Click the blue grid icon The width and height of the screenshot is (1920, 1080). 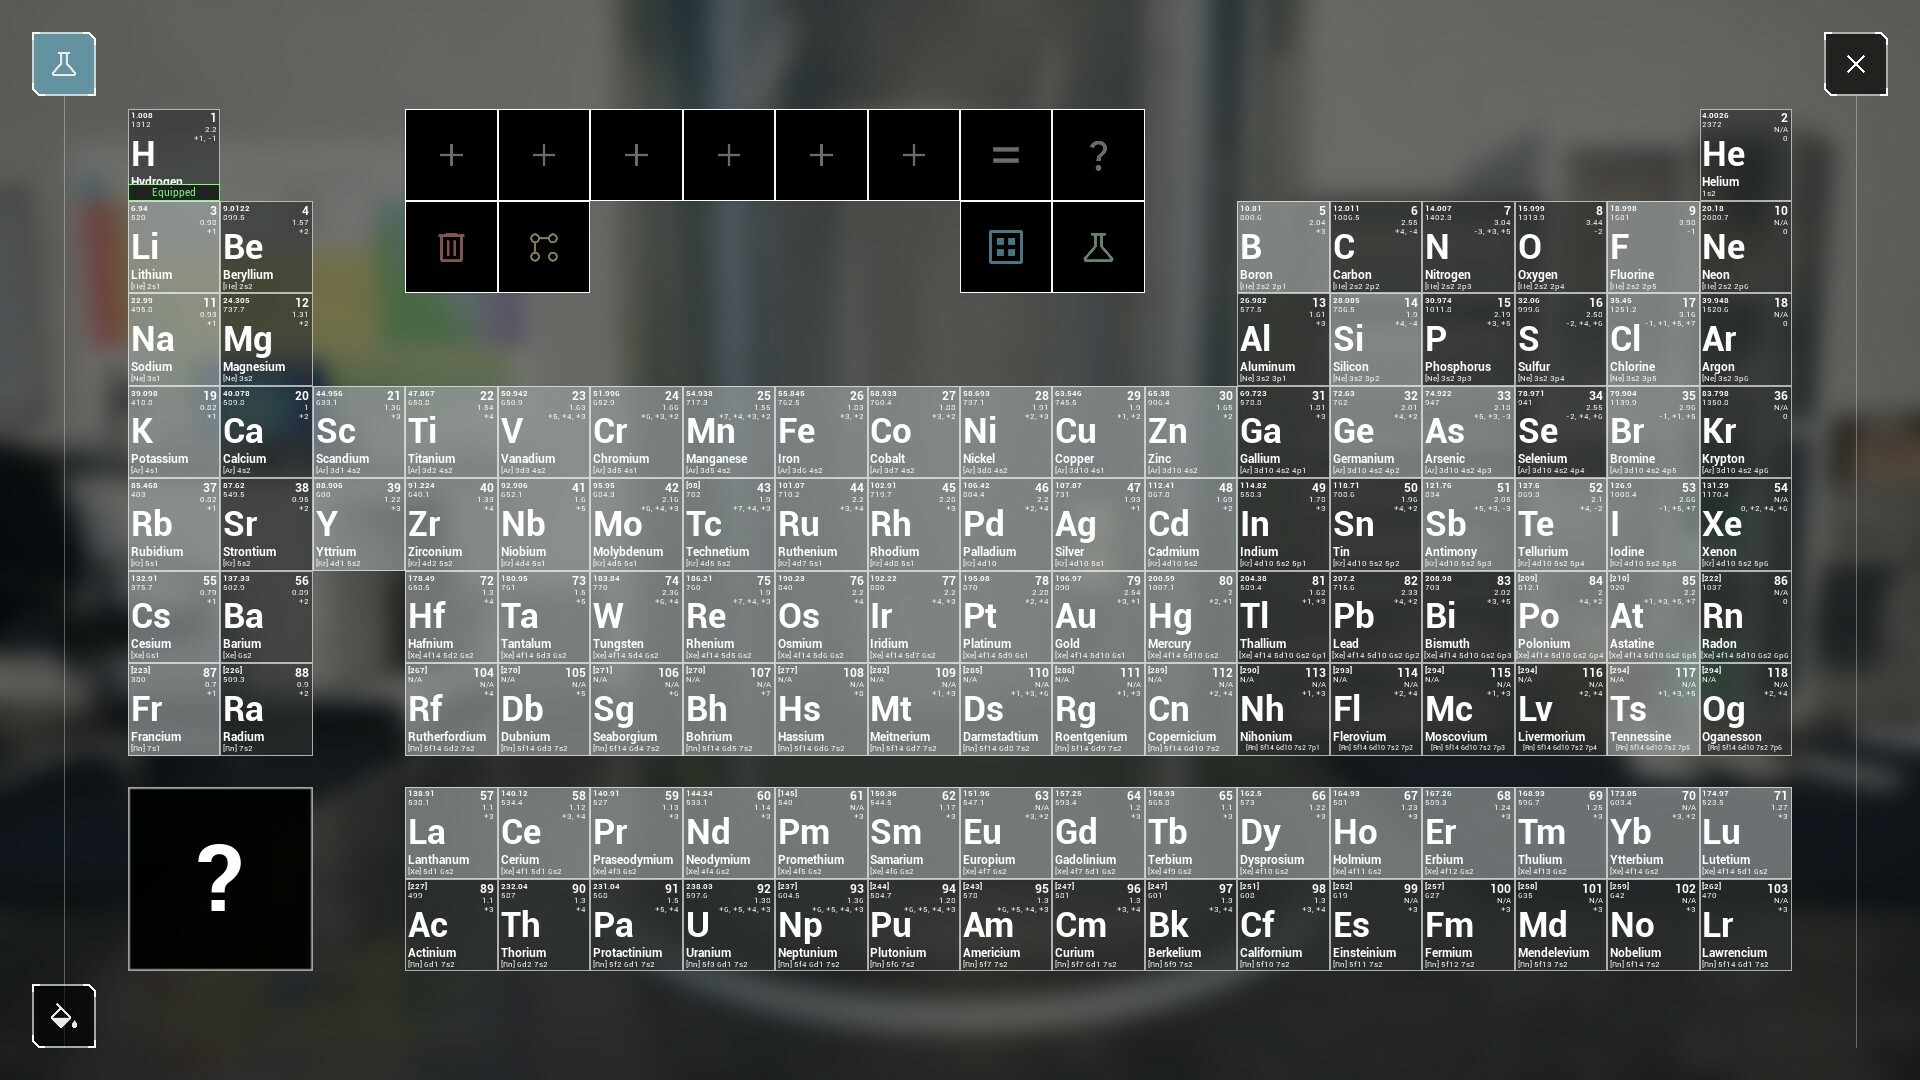click(x=1005, y=247)
